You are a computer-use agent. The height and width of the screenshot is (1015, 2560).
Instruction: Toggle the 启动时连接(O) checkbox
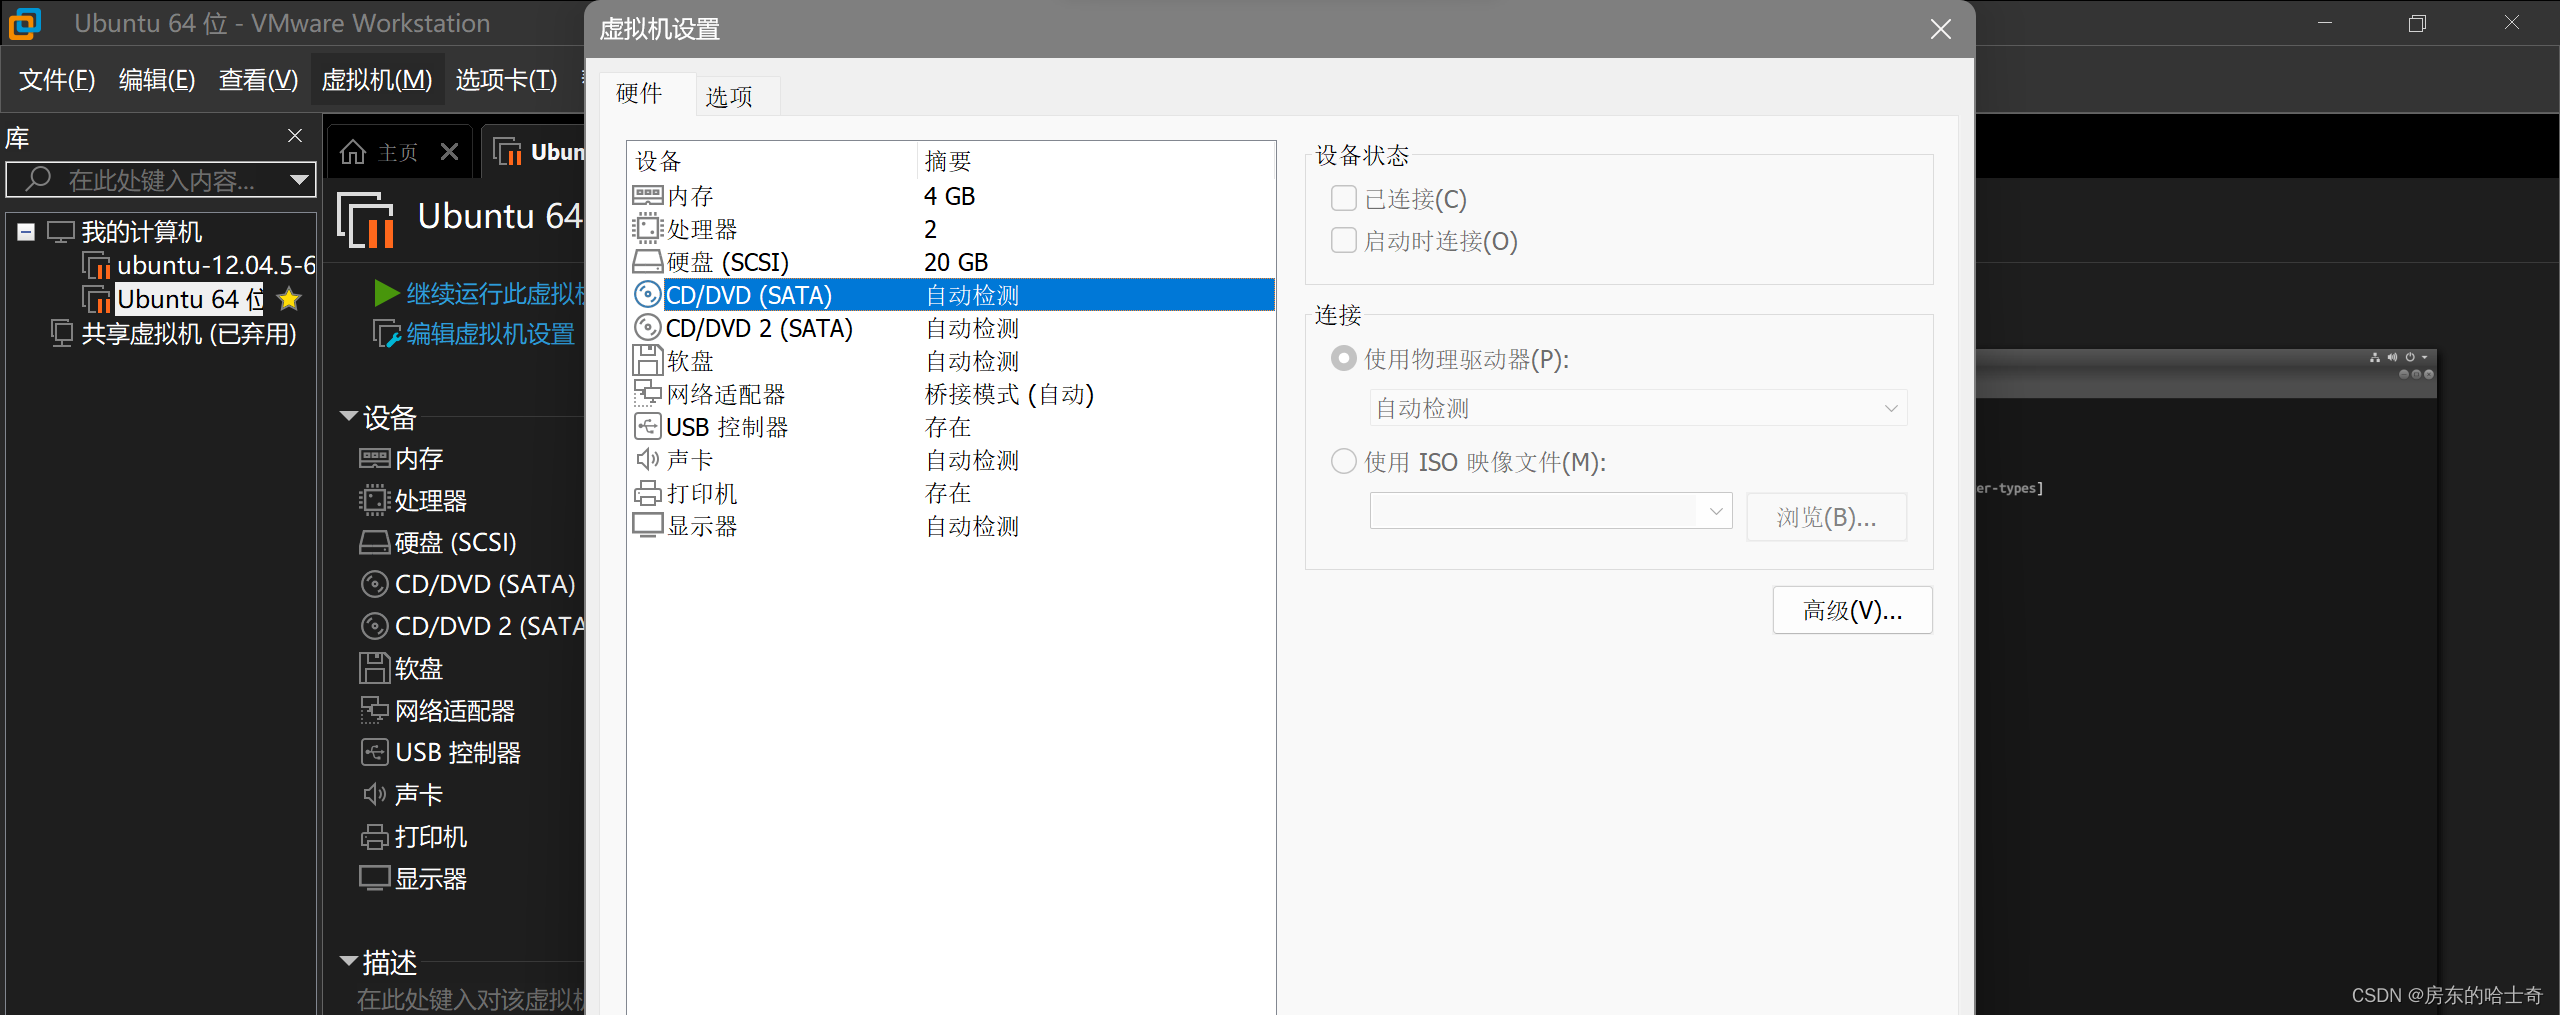point(1344,240)
